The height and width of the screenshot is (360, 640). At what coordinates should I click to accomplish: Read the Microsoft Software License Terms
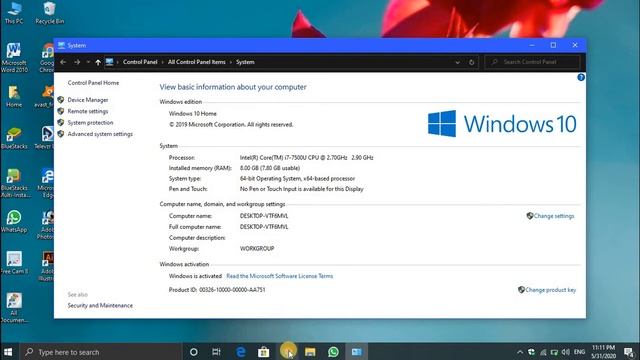(x=280, y=276)
